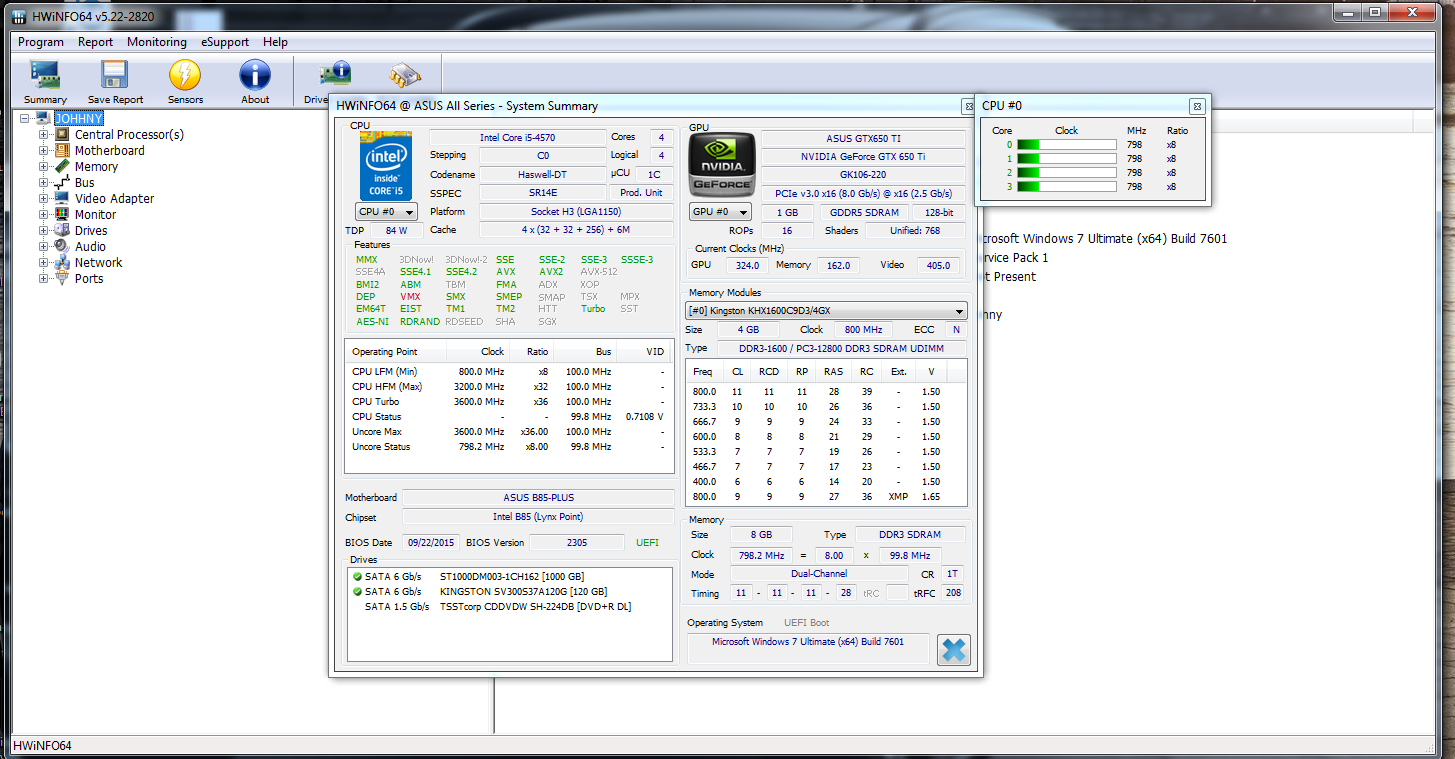Open the Help menu
1455x759 pixels.
(x=275, y=42)
